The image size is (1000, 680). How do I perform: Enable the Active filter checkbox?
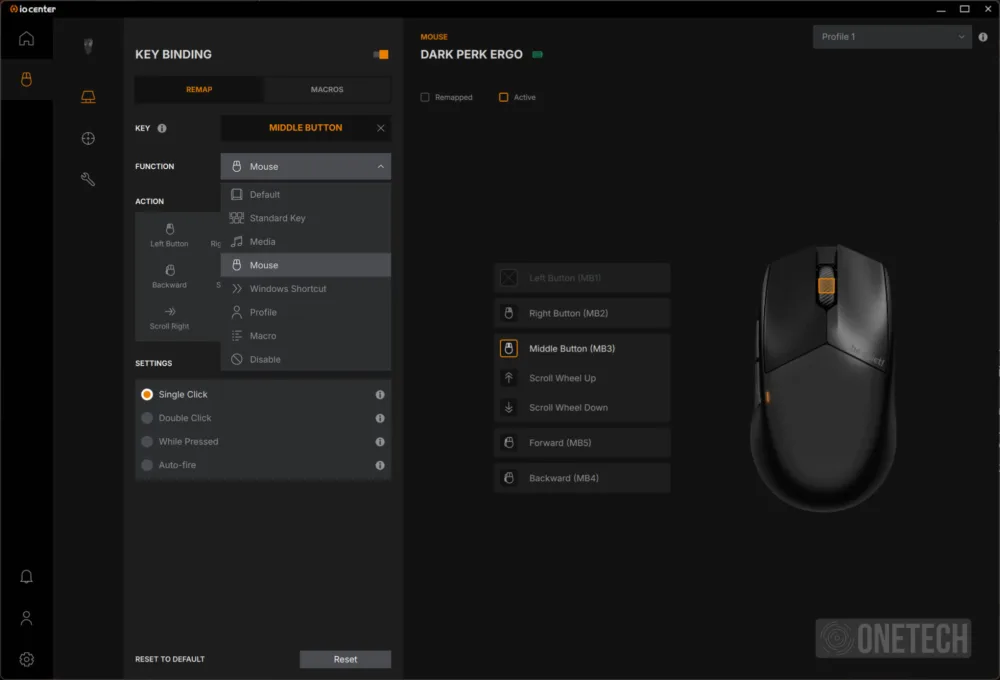(x=502, y=97)
